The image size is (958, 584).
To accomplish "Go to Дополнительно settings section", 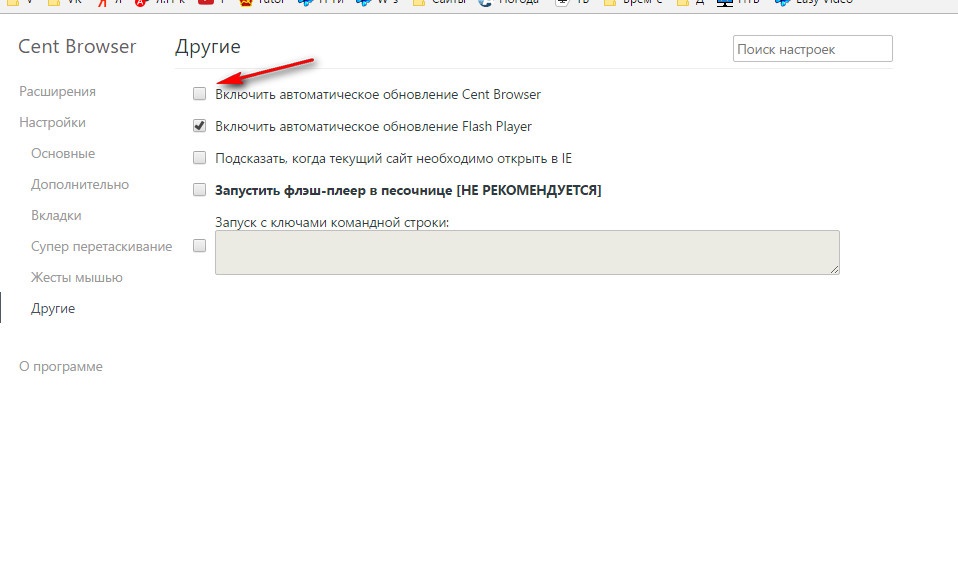I will [x=80, y=184].
